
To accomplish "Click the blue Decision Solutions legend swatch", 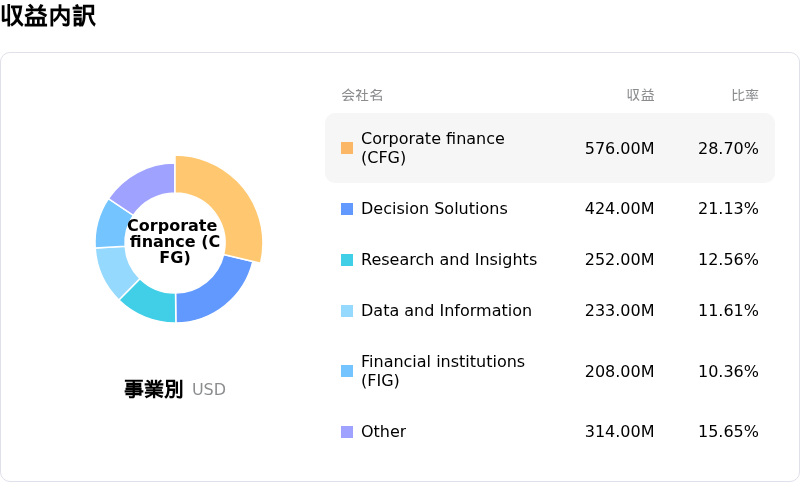I will (x=347, y=209).
